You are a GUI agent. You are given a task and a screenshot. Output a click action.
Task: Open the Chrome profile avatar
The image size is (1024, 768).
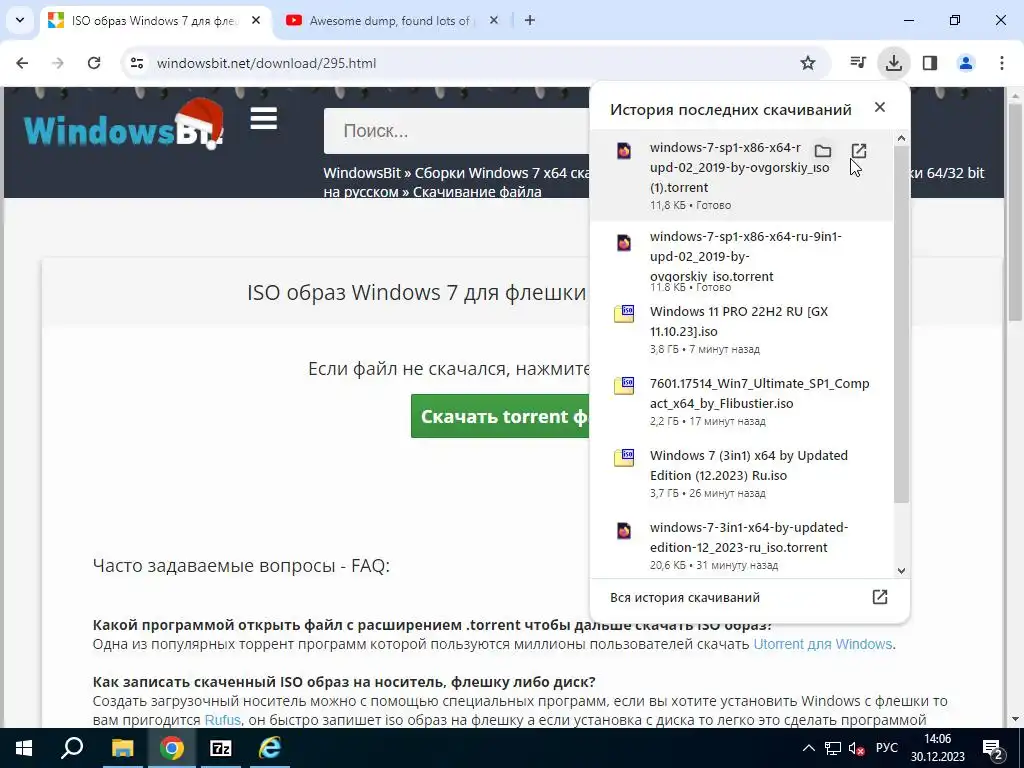965,63
